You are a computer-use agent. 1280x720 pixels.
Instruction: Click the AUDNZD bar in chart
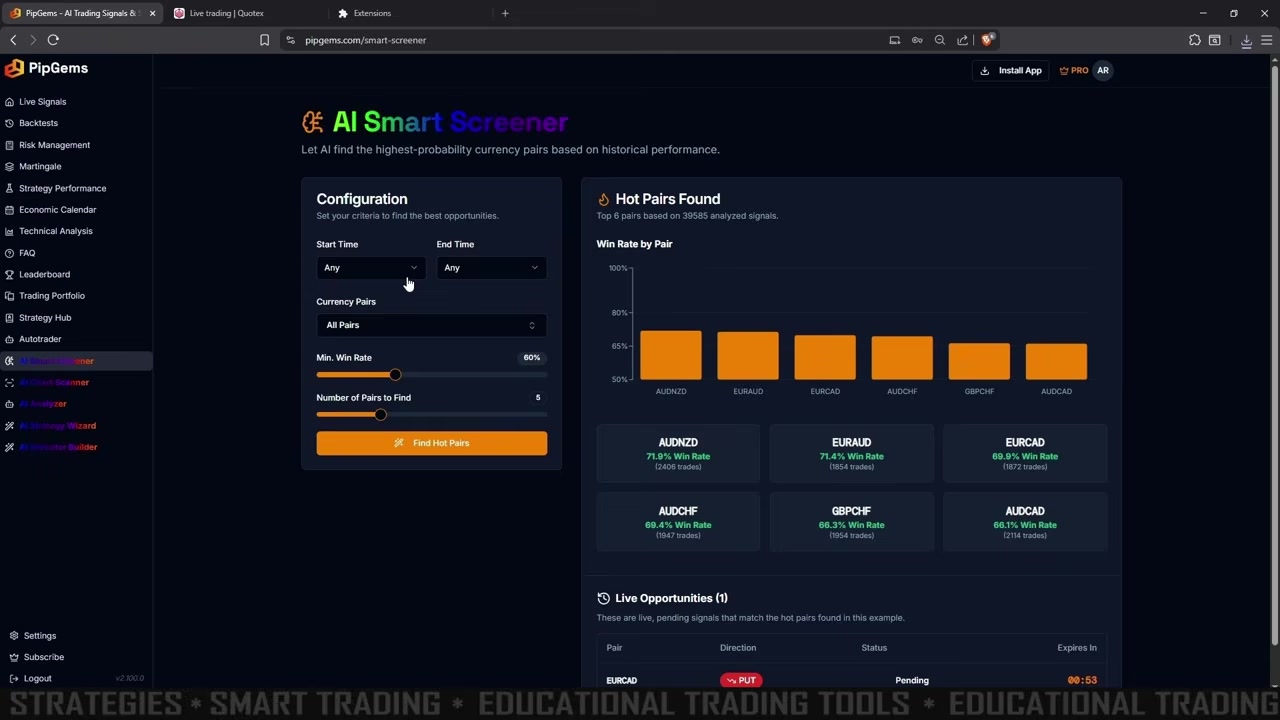tap(671, 355)
